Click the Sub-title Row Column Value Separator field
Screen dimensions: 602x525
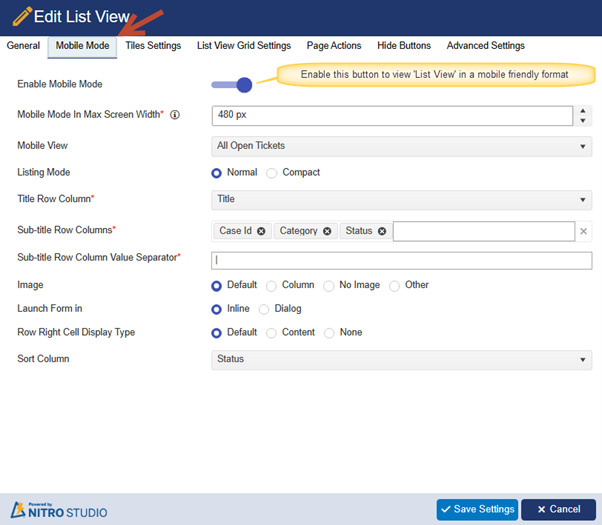(x=401, y=260)
